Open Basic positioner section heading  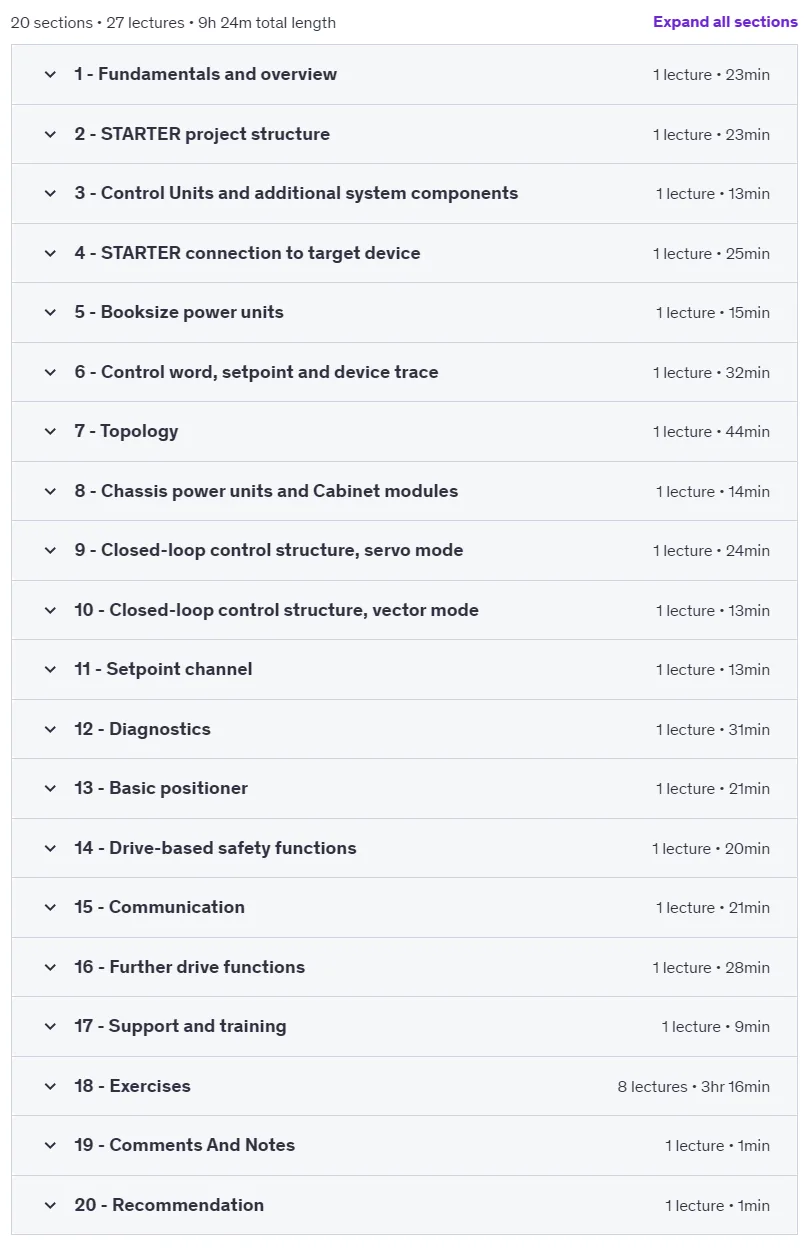(161, 788)
